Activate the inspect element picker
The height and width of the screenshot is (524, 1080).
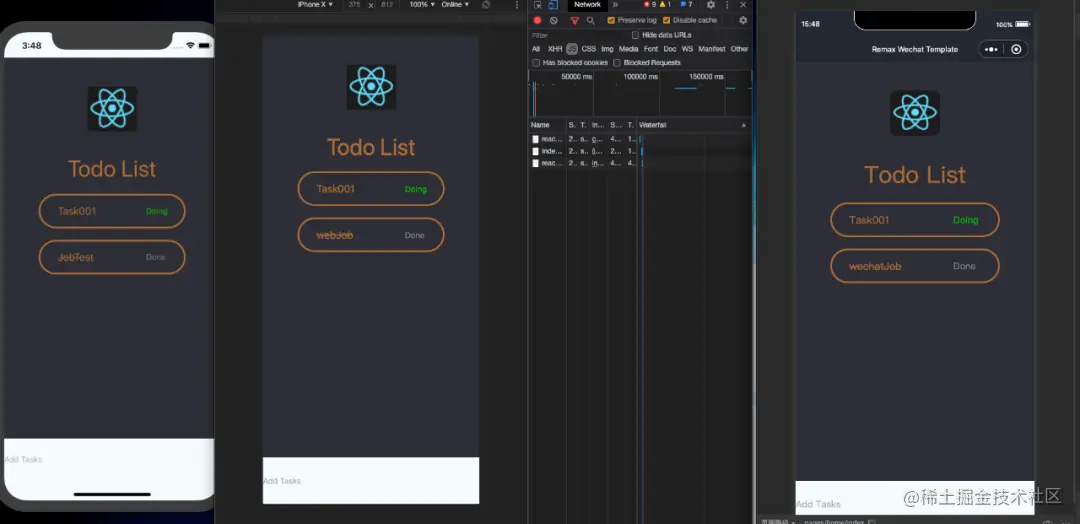point(538,5)
